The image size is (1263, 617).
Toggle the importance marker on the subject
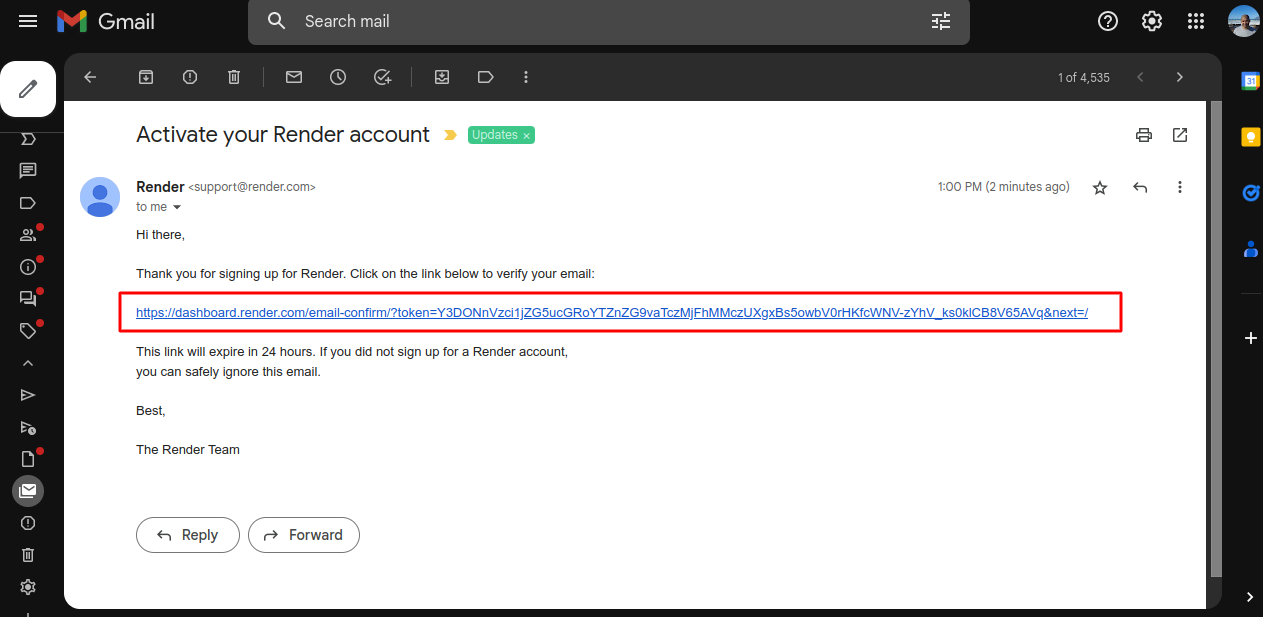450,134
